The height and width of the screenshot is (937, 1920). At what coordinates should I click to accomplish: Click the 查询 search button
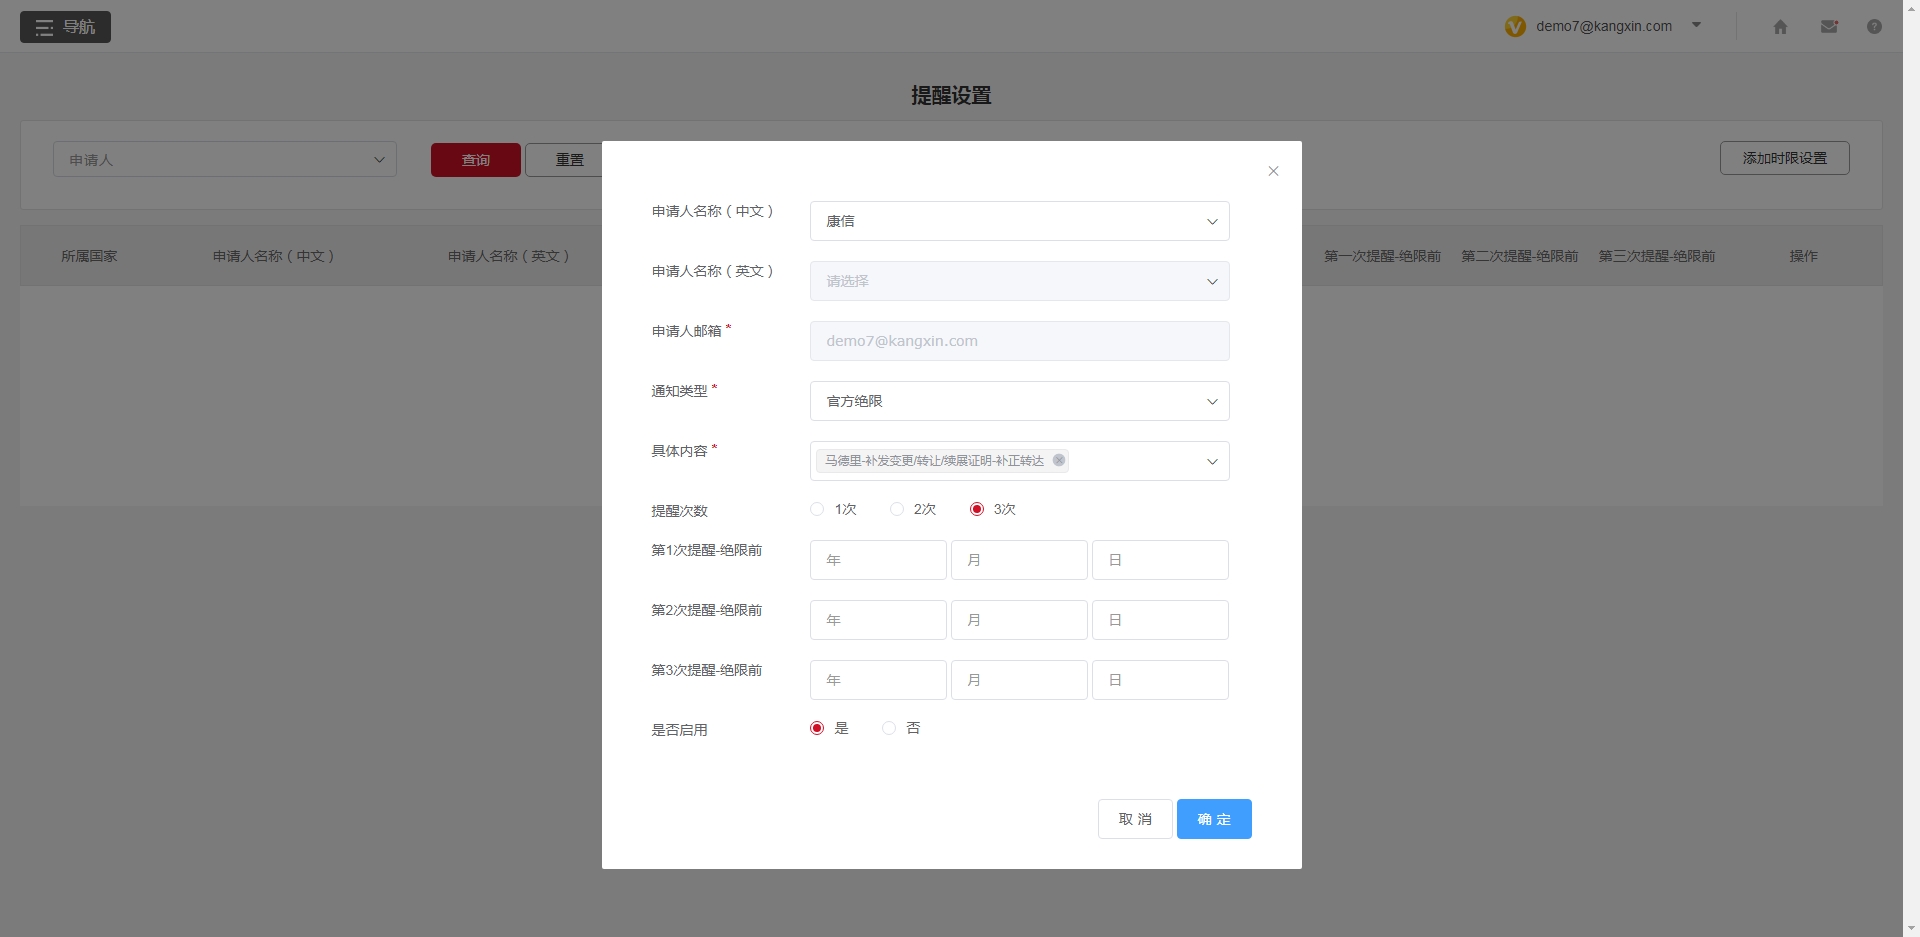(475, 159)
